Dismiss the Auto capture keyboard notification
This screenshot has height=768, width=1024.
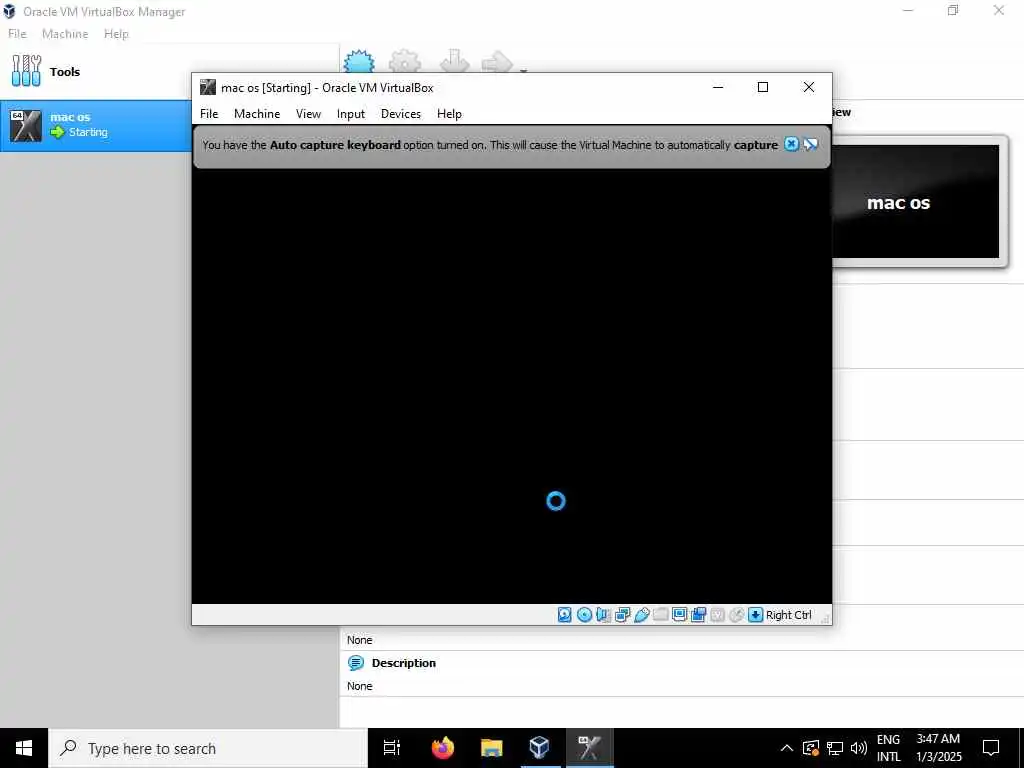coord(791,144)
